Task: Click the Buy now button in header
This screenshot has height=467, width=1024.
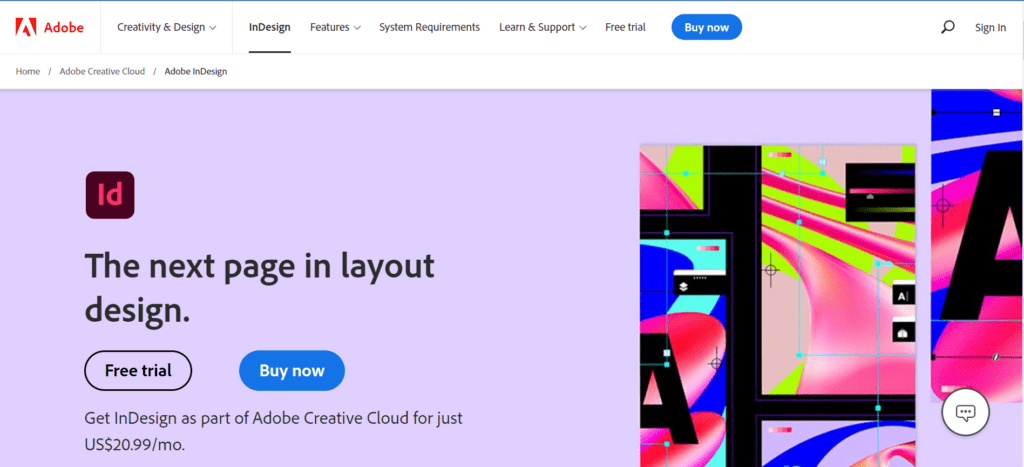Action: coord(707,27)
